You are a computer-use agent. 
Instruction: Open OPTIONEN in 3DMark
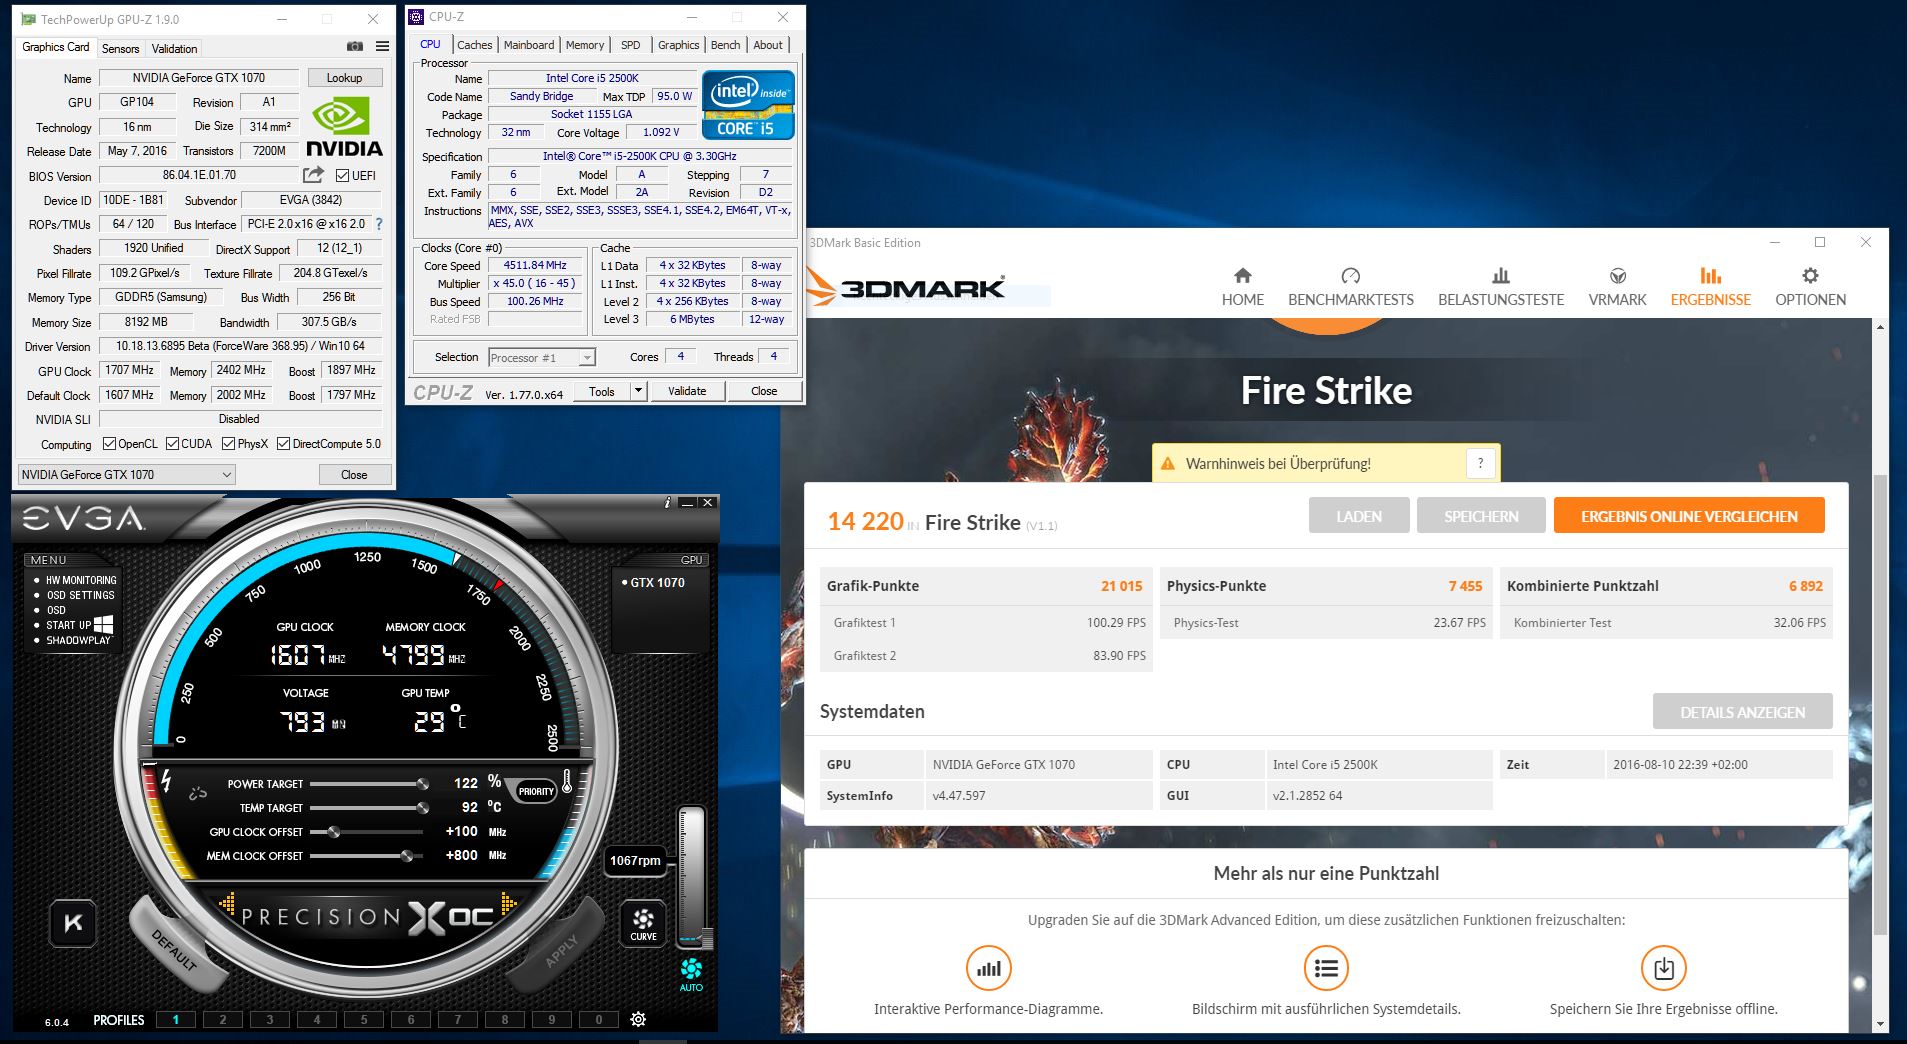[x=1810, y=287]
